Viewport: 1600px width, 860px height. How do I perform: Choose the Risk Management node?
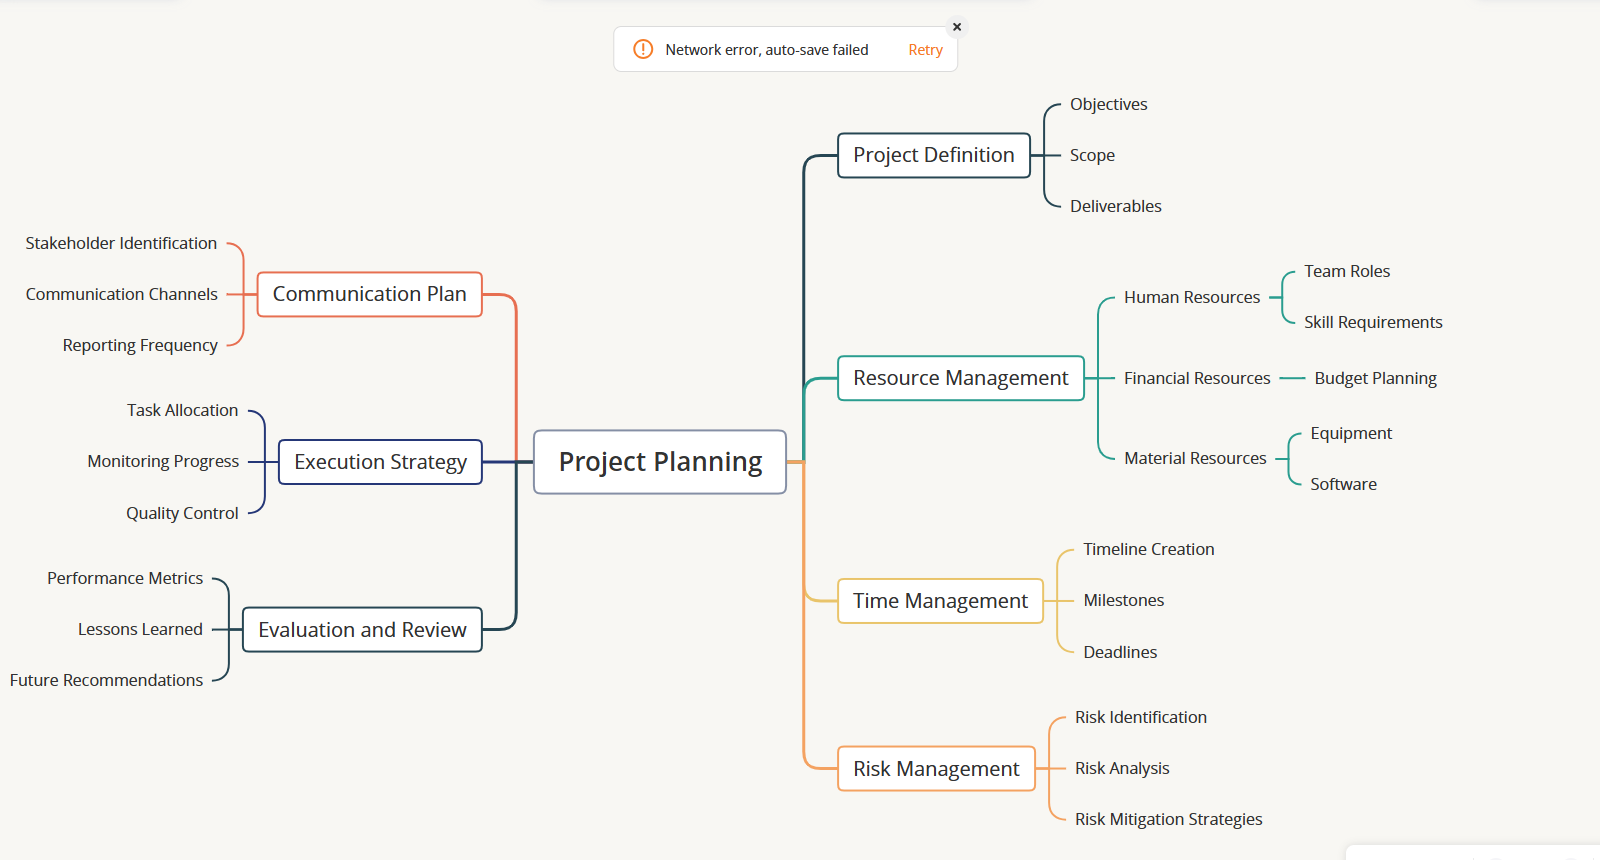[936, 769]
